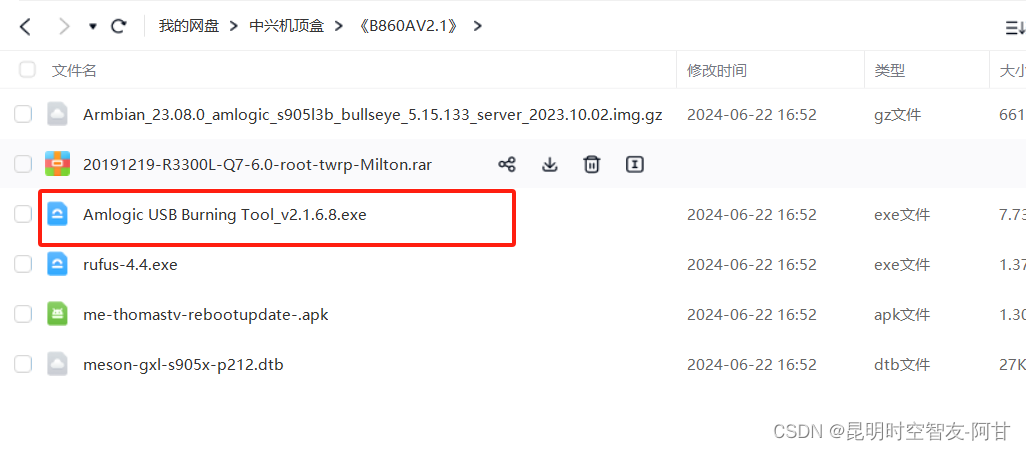
Task: Select checkbox for meson-gxl-s905x-p212.dtb
Action: coord(23,364)
